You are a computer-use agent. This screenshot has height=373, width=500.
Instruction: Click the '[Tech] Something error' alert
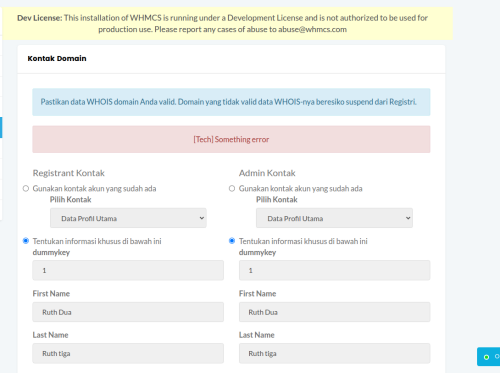231,139
